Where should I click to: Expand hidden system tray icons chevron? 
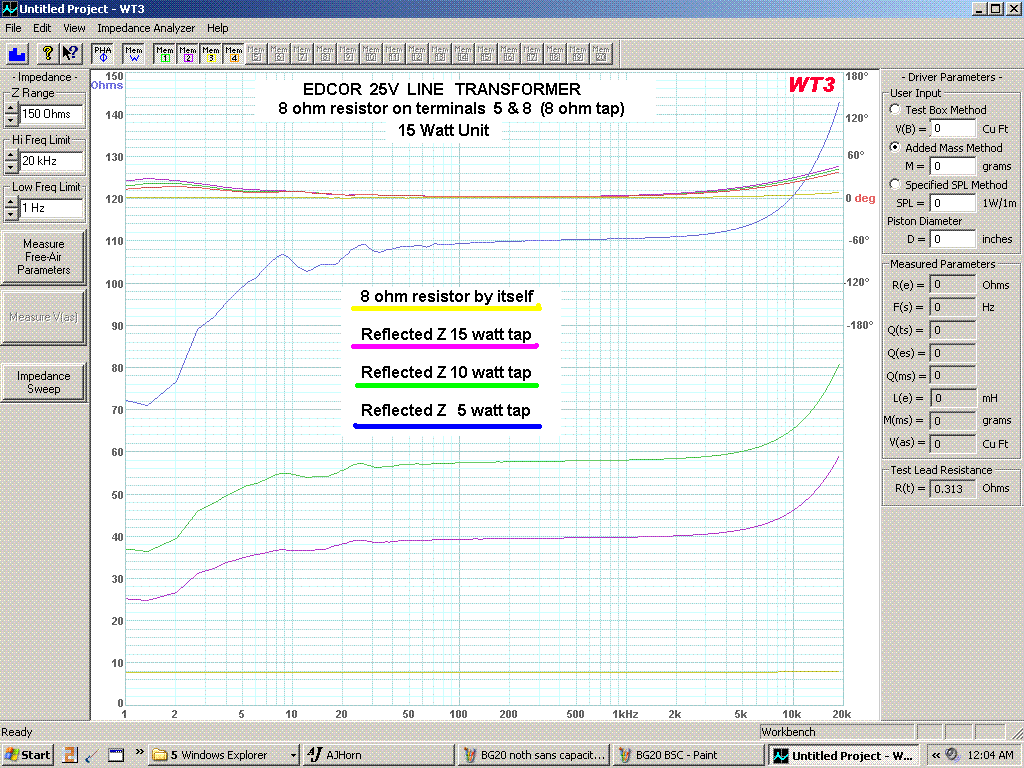[936, 755]
